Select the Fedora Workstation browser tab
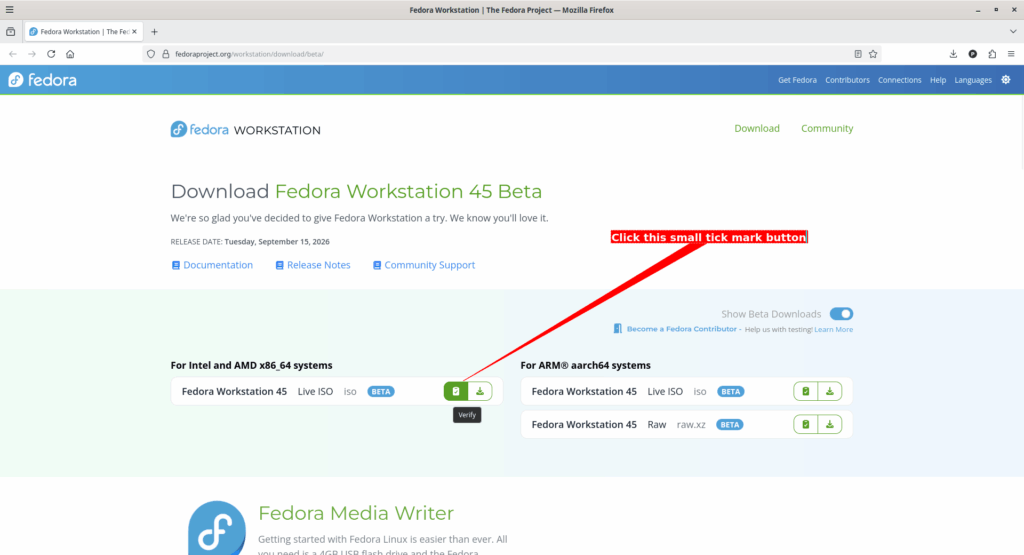The width and height of the screenshot is (1024, 555). coord(84,31)
